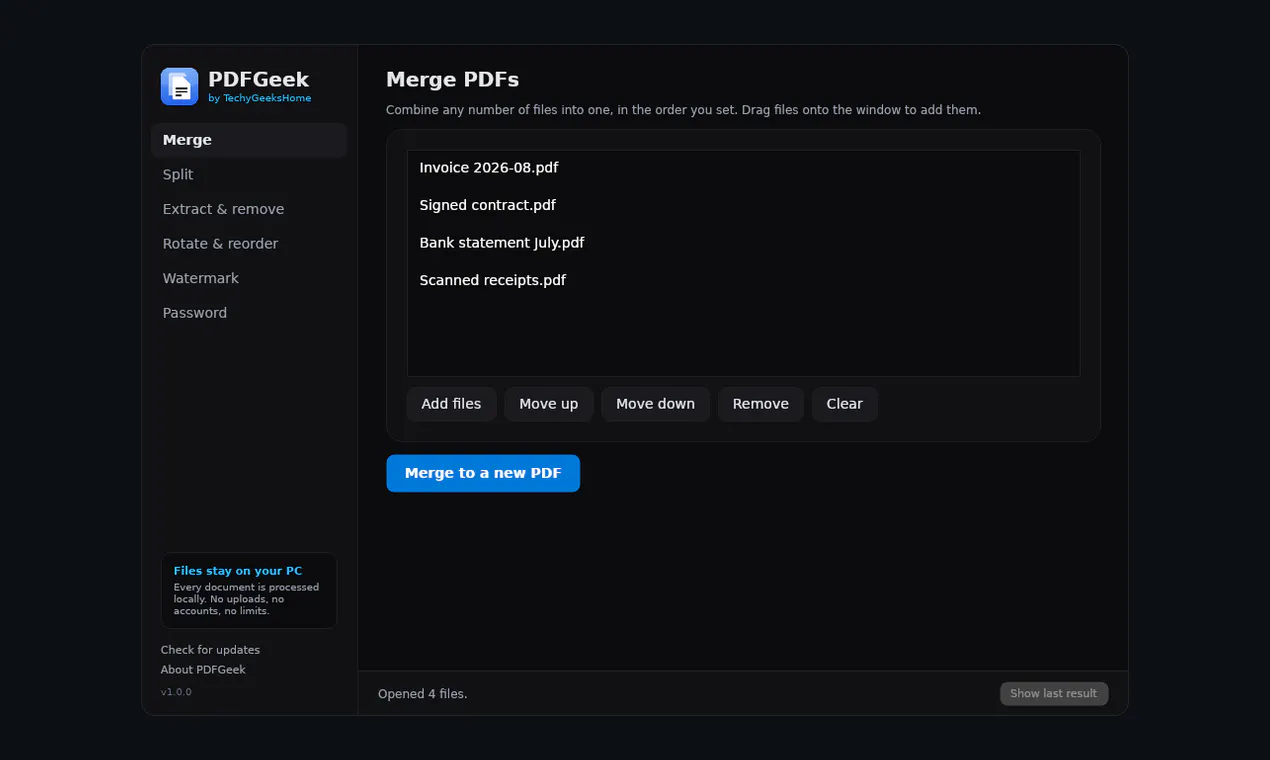This screenshot has height=760, width=1270.
Task: Go to Rotate & reorder section
Action: pyautogui.click(x=249, y=244)
